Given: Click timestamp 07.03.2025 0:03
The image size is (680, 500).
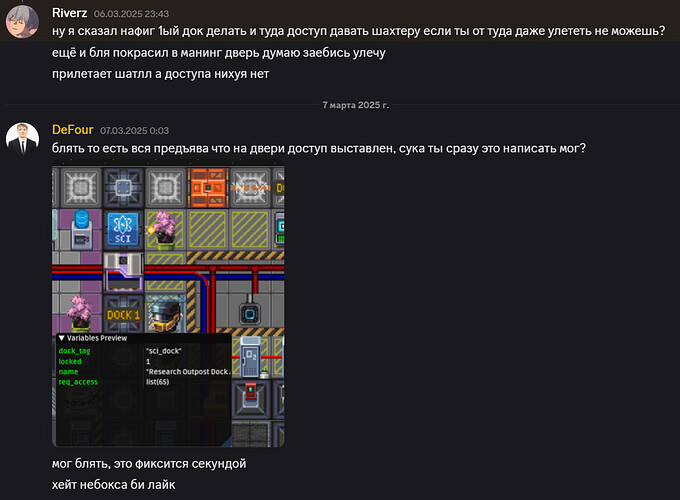Looking at the screenshot, I should (x=134, y=131).
